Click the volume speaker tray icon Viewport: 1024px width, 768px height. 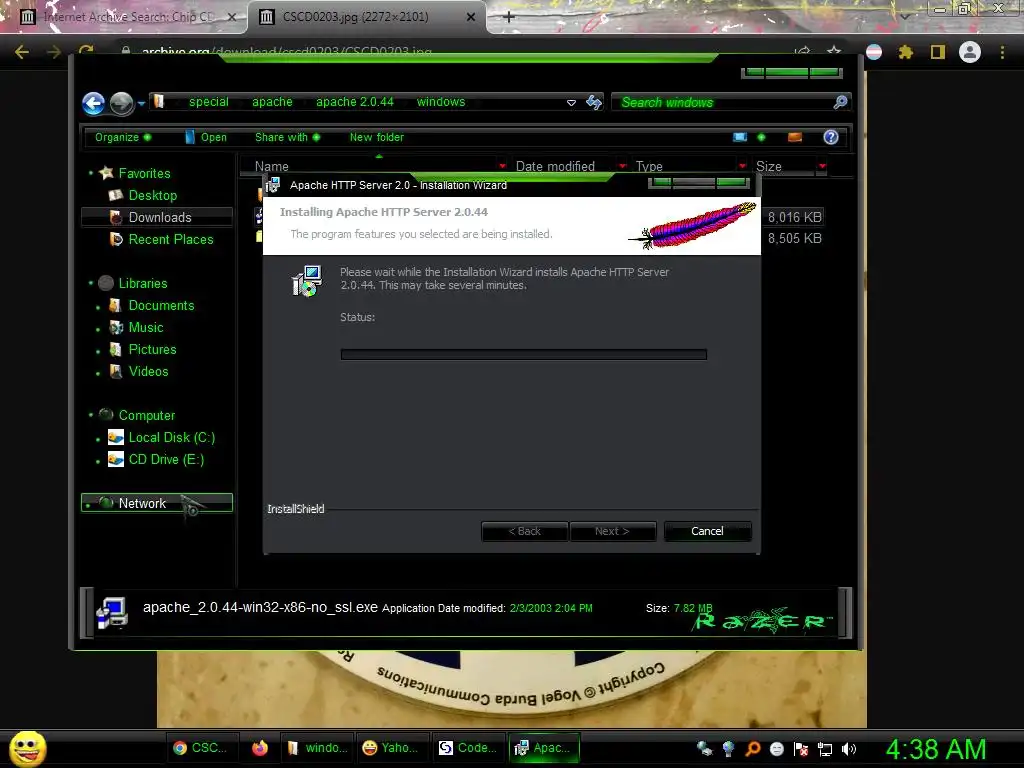pos(848,749)
